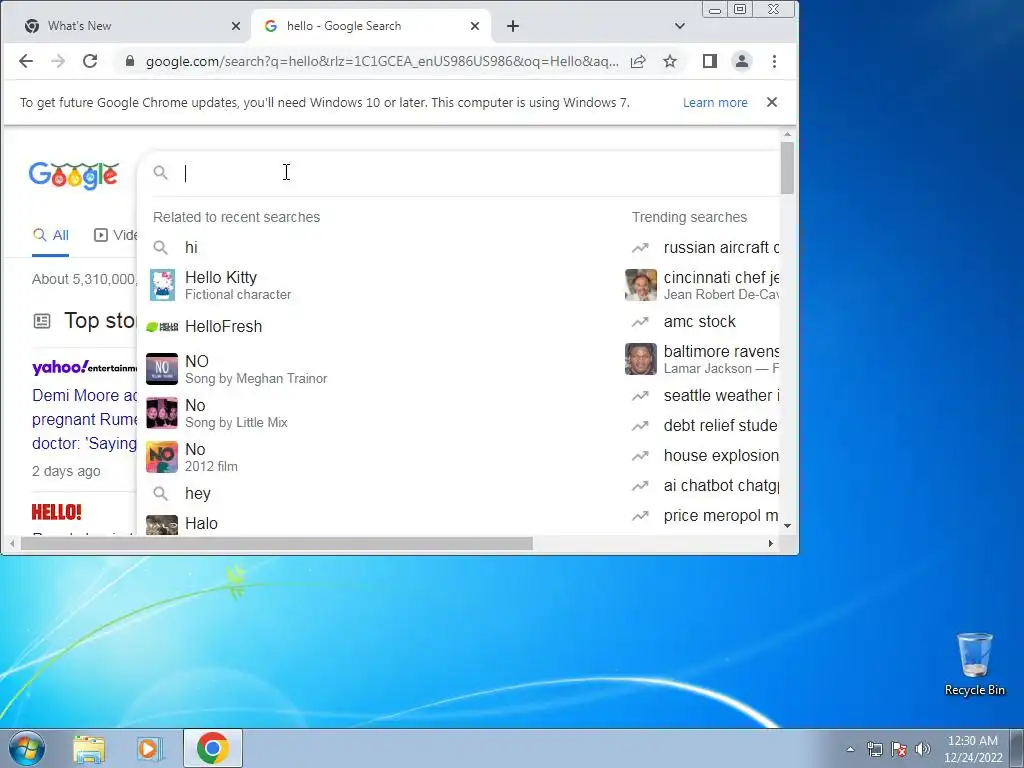Open Windows Explorer from the taskbar

pyautogui.click(x=89, y=749)
